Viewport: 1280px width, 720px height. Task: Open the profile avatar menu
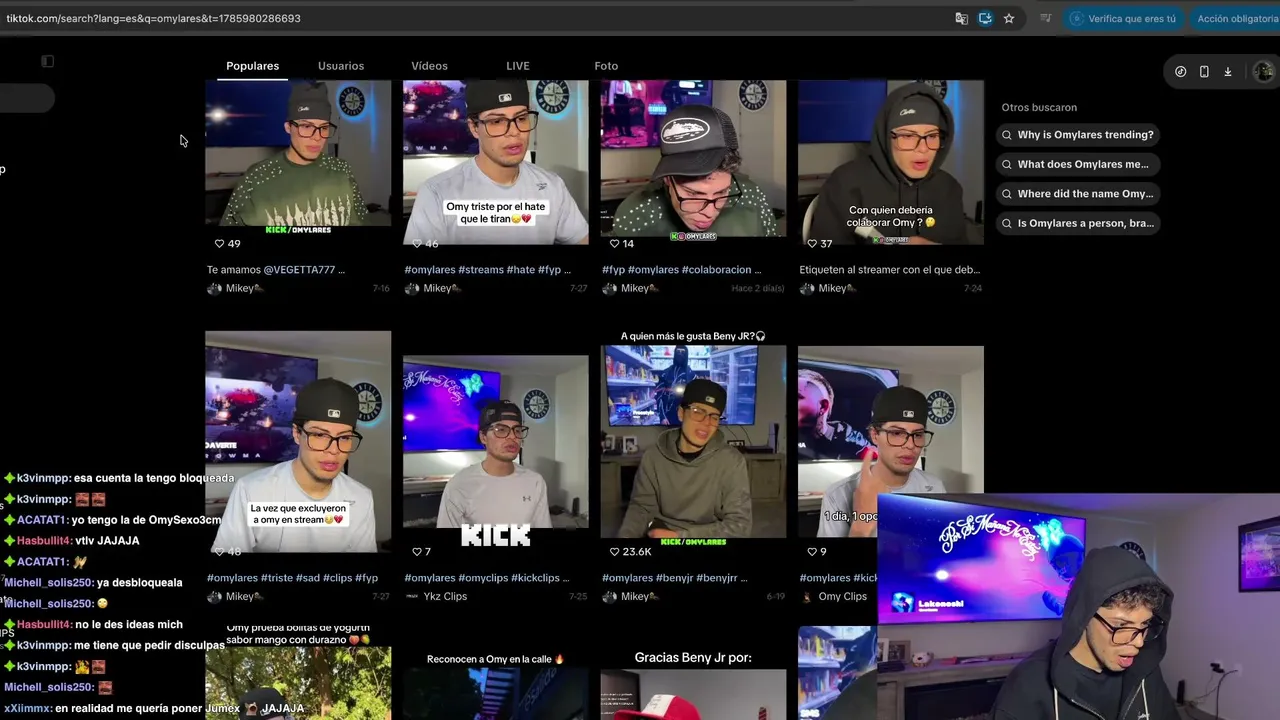click(1263, 71)
